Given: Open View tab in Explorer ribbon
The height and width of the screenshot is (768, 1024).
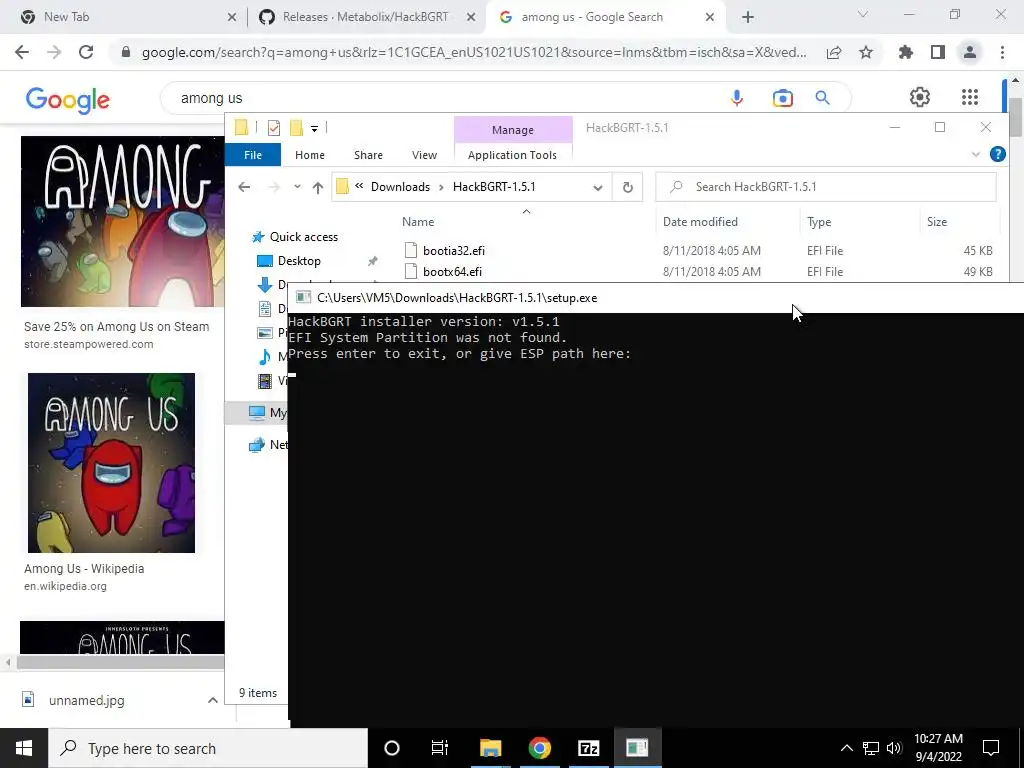Looking at the screenshot, I should coord(424,155).
